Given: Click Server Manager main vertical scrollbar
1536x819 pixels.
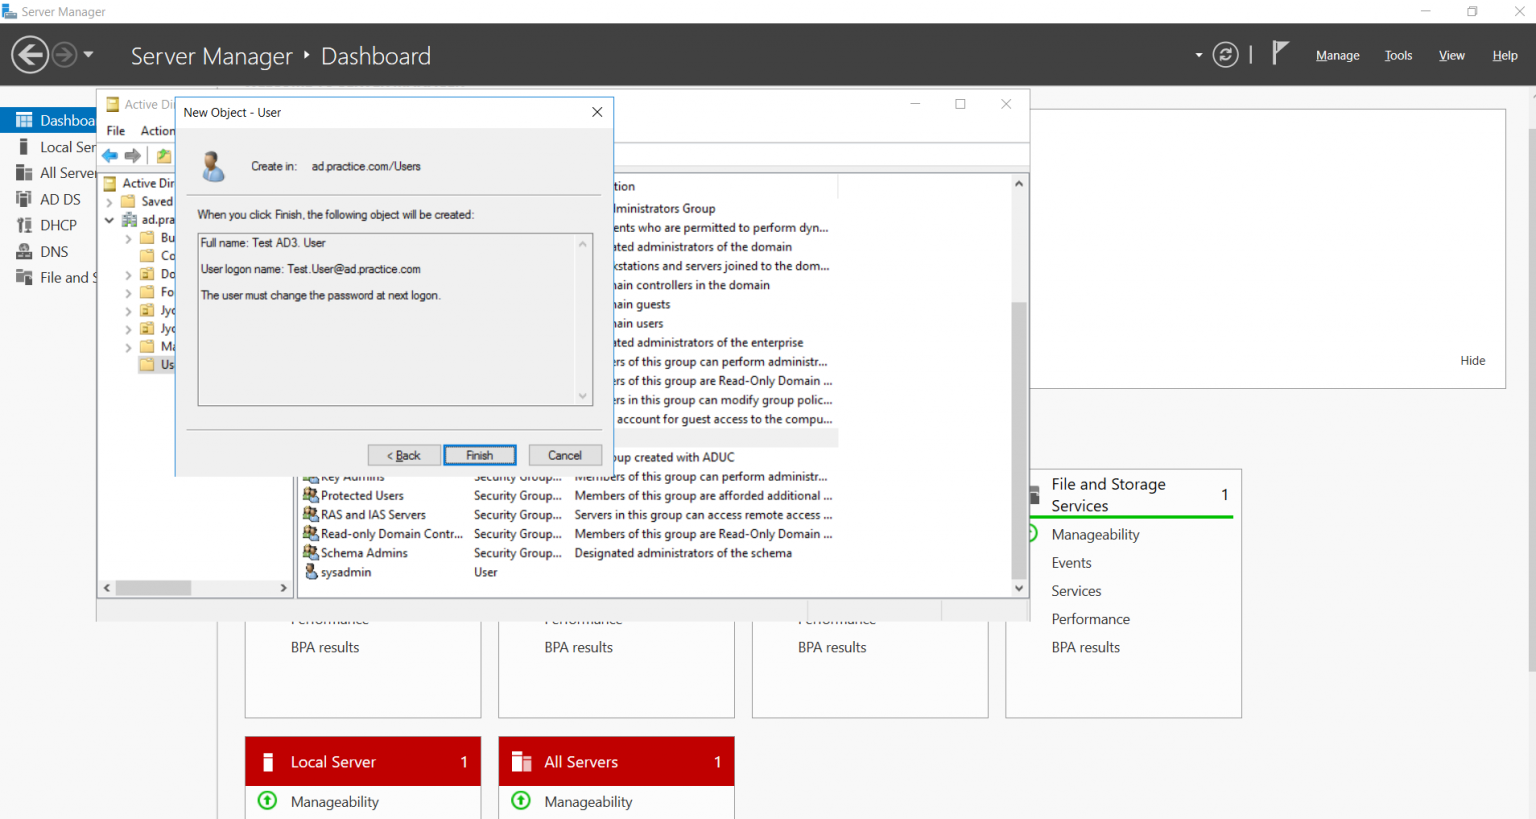Looking at the screenshot, I should (1531, 400).
